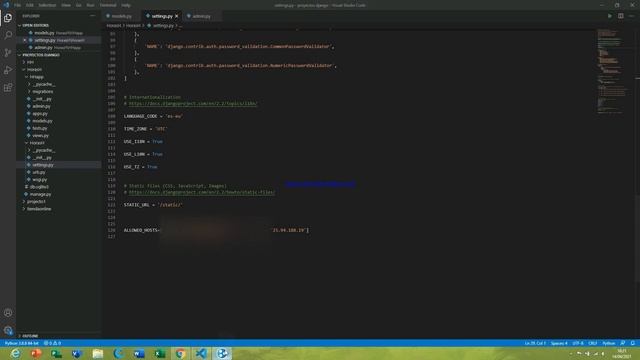Open Google Chrome from the taskbar

coord(180,353)
